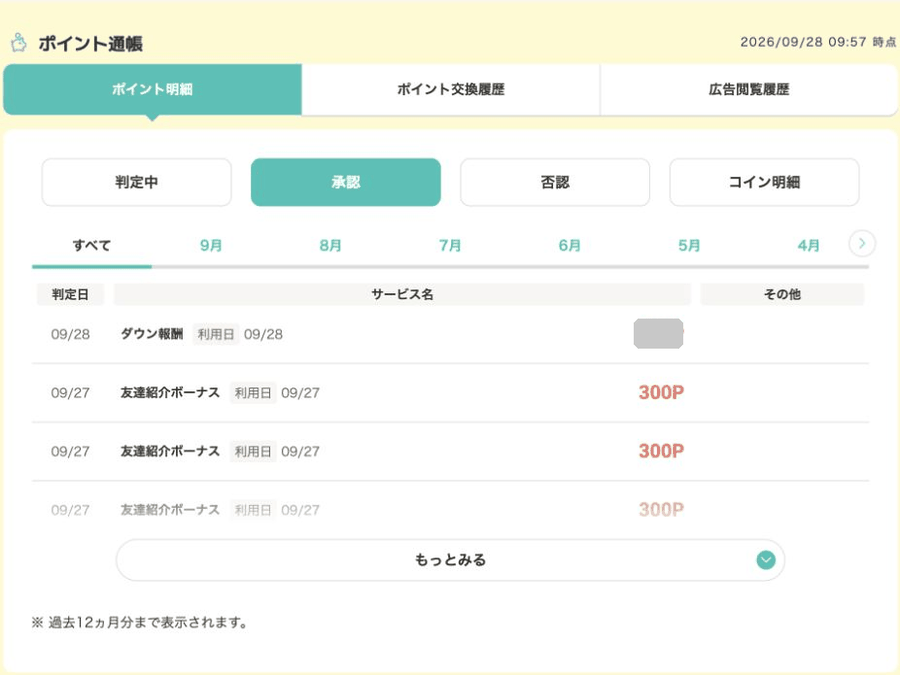The image size is (900, 675).
Task: Filter by 5月
Action: (689, 246)
